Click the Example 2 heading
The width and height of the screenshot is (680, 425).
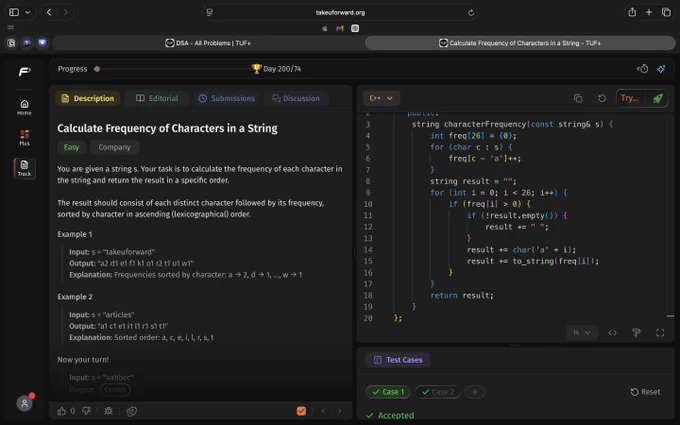(x=75, y=297)
